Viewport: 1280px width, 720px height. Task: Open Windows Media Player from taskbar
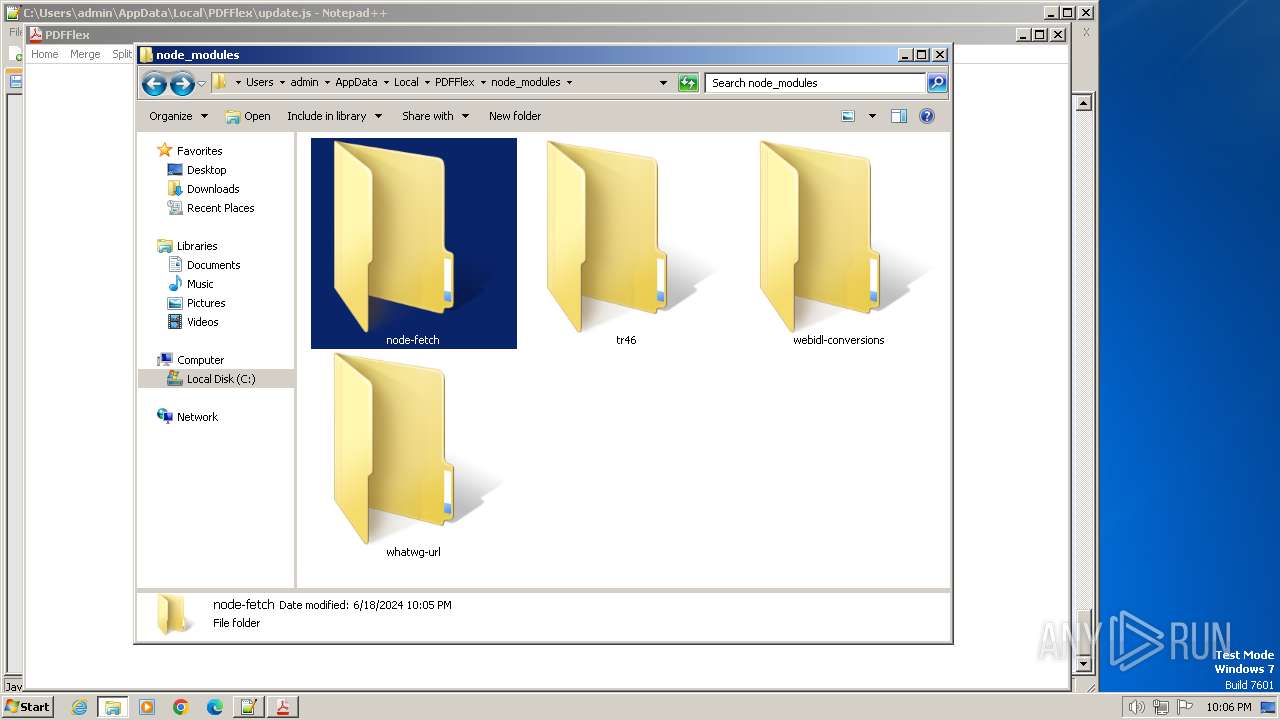(147, 707)
